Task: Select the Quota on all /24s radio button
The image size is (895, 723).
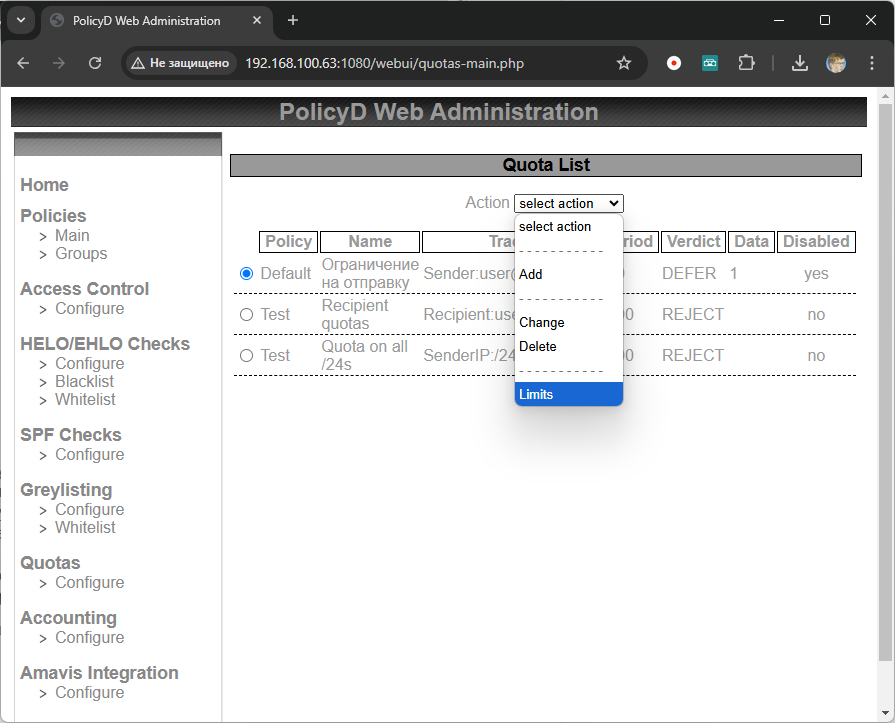Action: (247, 356)
